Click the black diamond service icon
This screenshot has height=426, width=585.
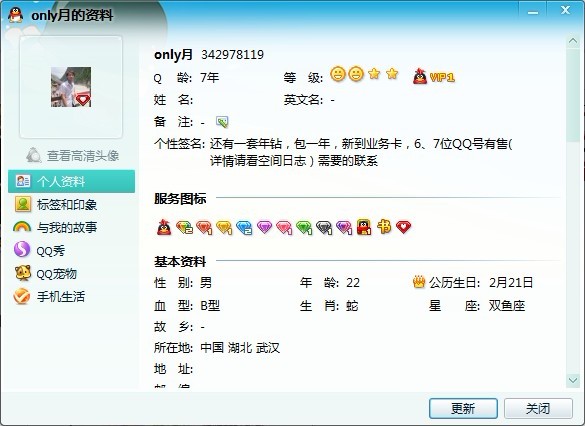(x=324, y=227)
